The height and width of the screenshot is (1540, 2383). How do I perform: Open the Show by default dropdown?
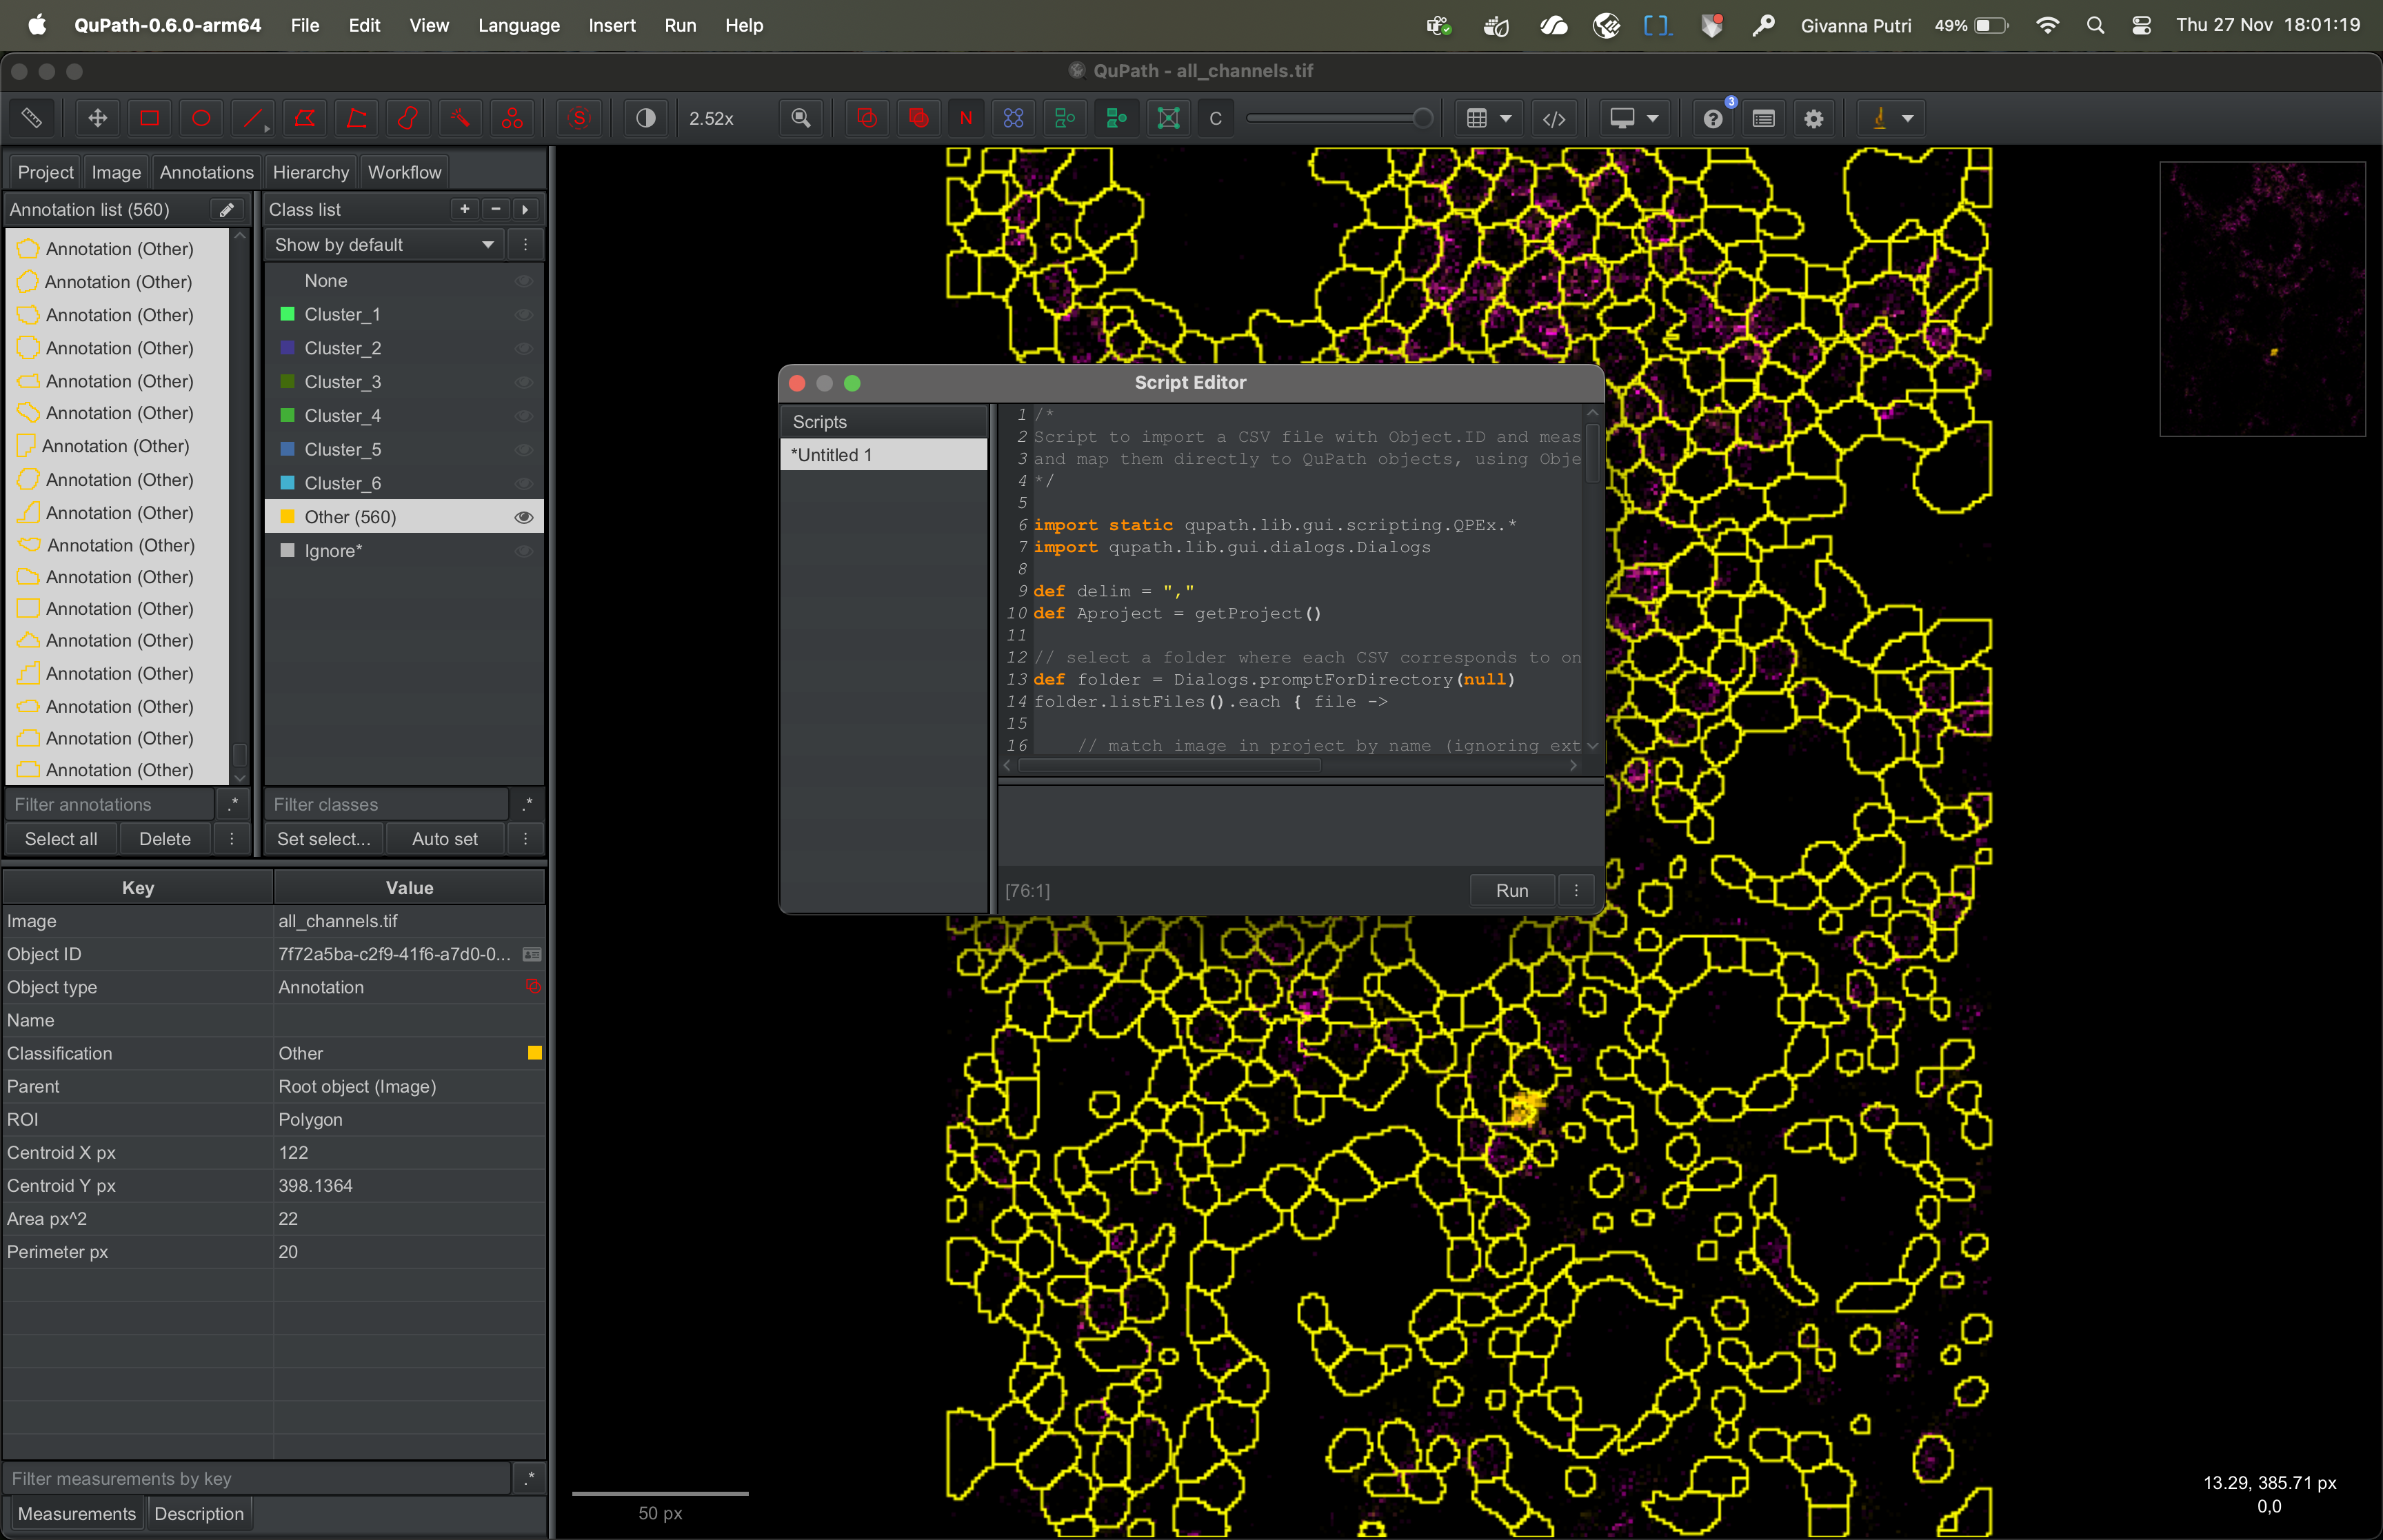click(x=385, y=245)
